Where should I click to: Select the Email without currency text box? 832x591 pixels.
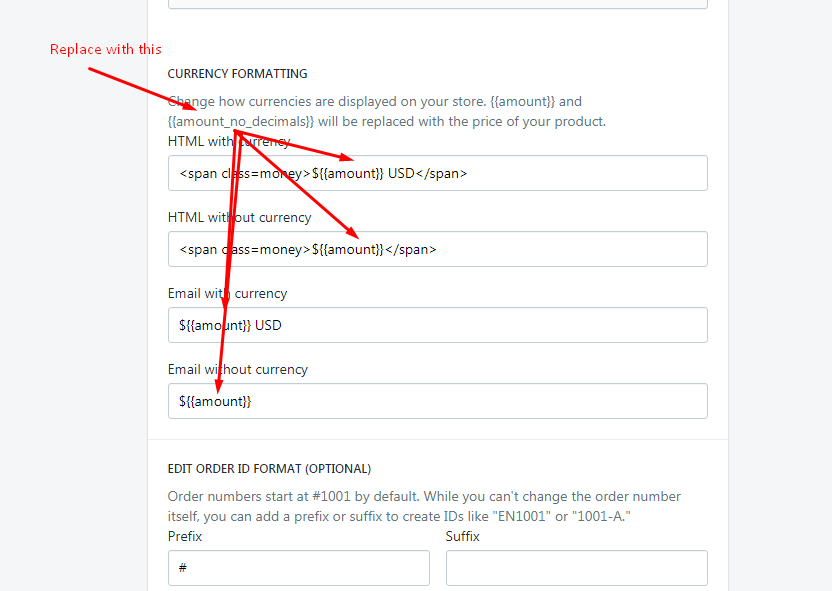click(437, 400)
